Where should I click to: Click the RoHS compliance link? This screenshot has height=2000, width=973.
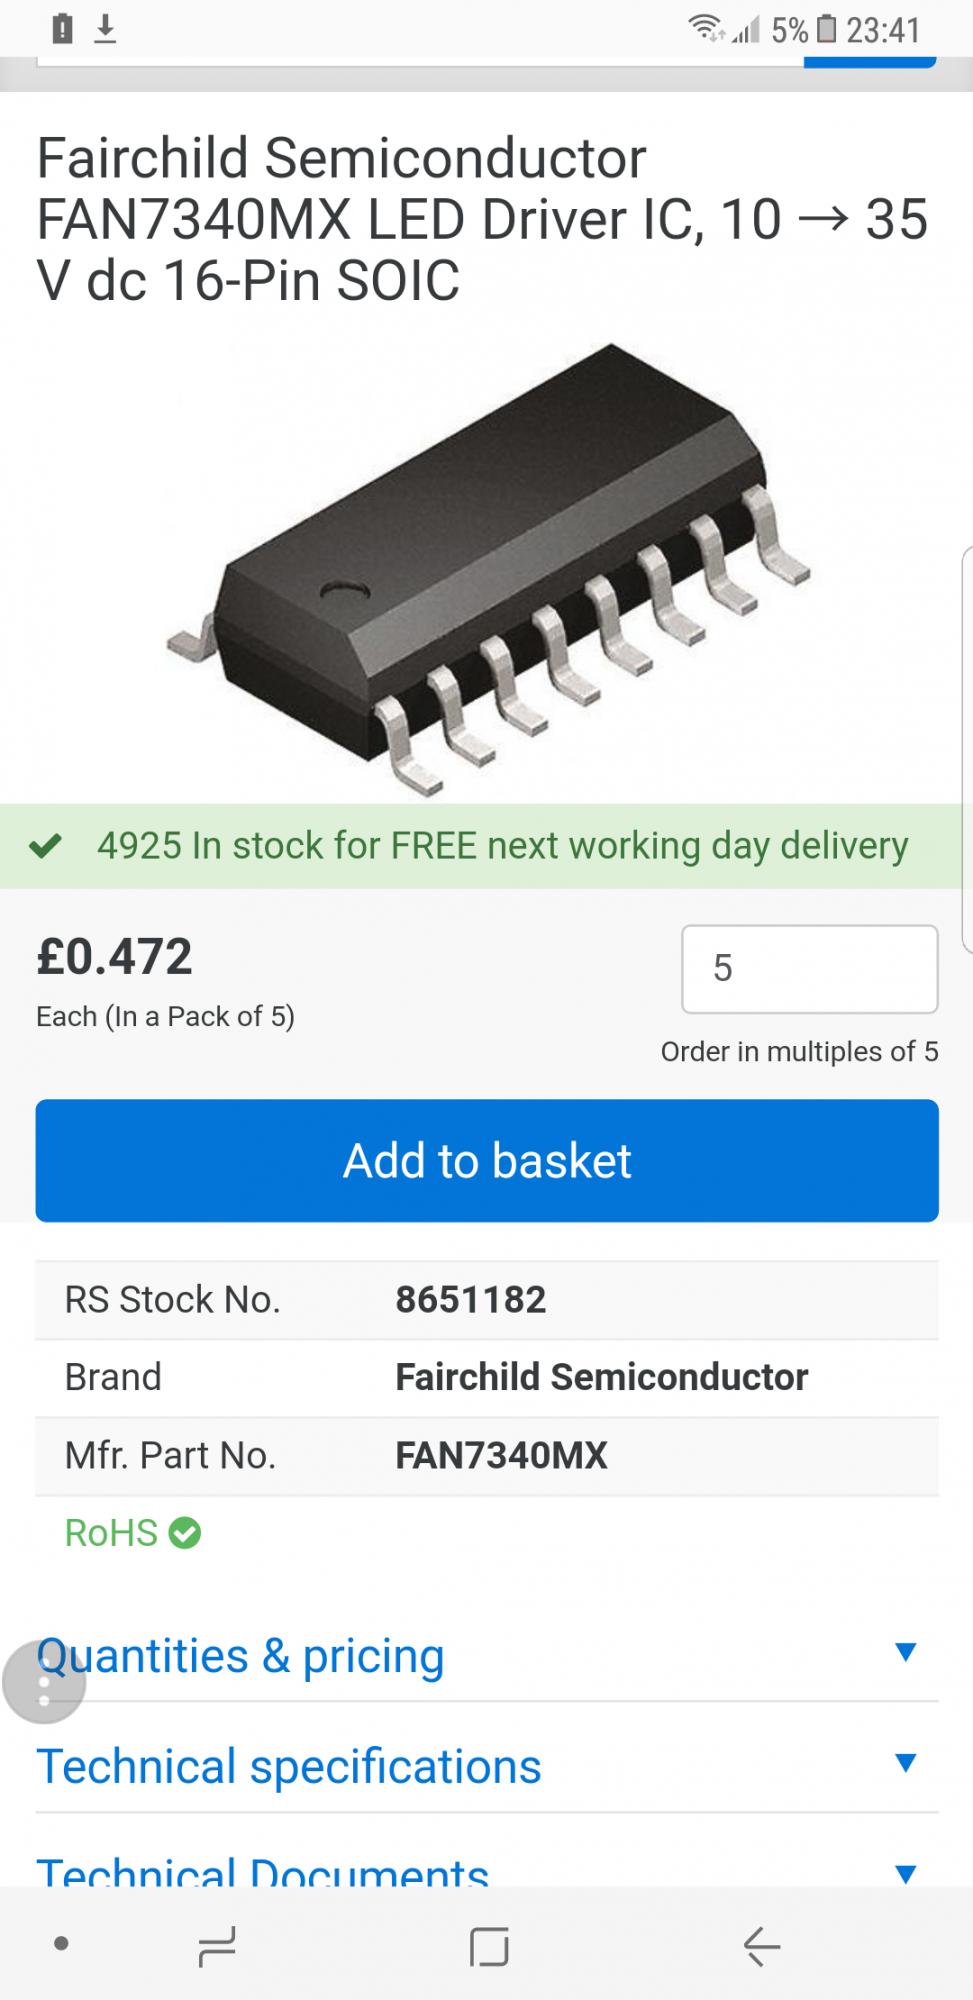(111, 1533)
